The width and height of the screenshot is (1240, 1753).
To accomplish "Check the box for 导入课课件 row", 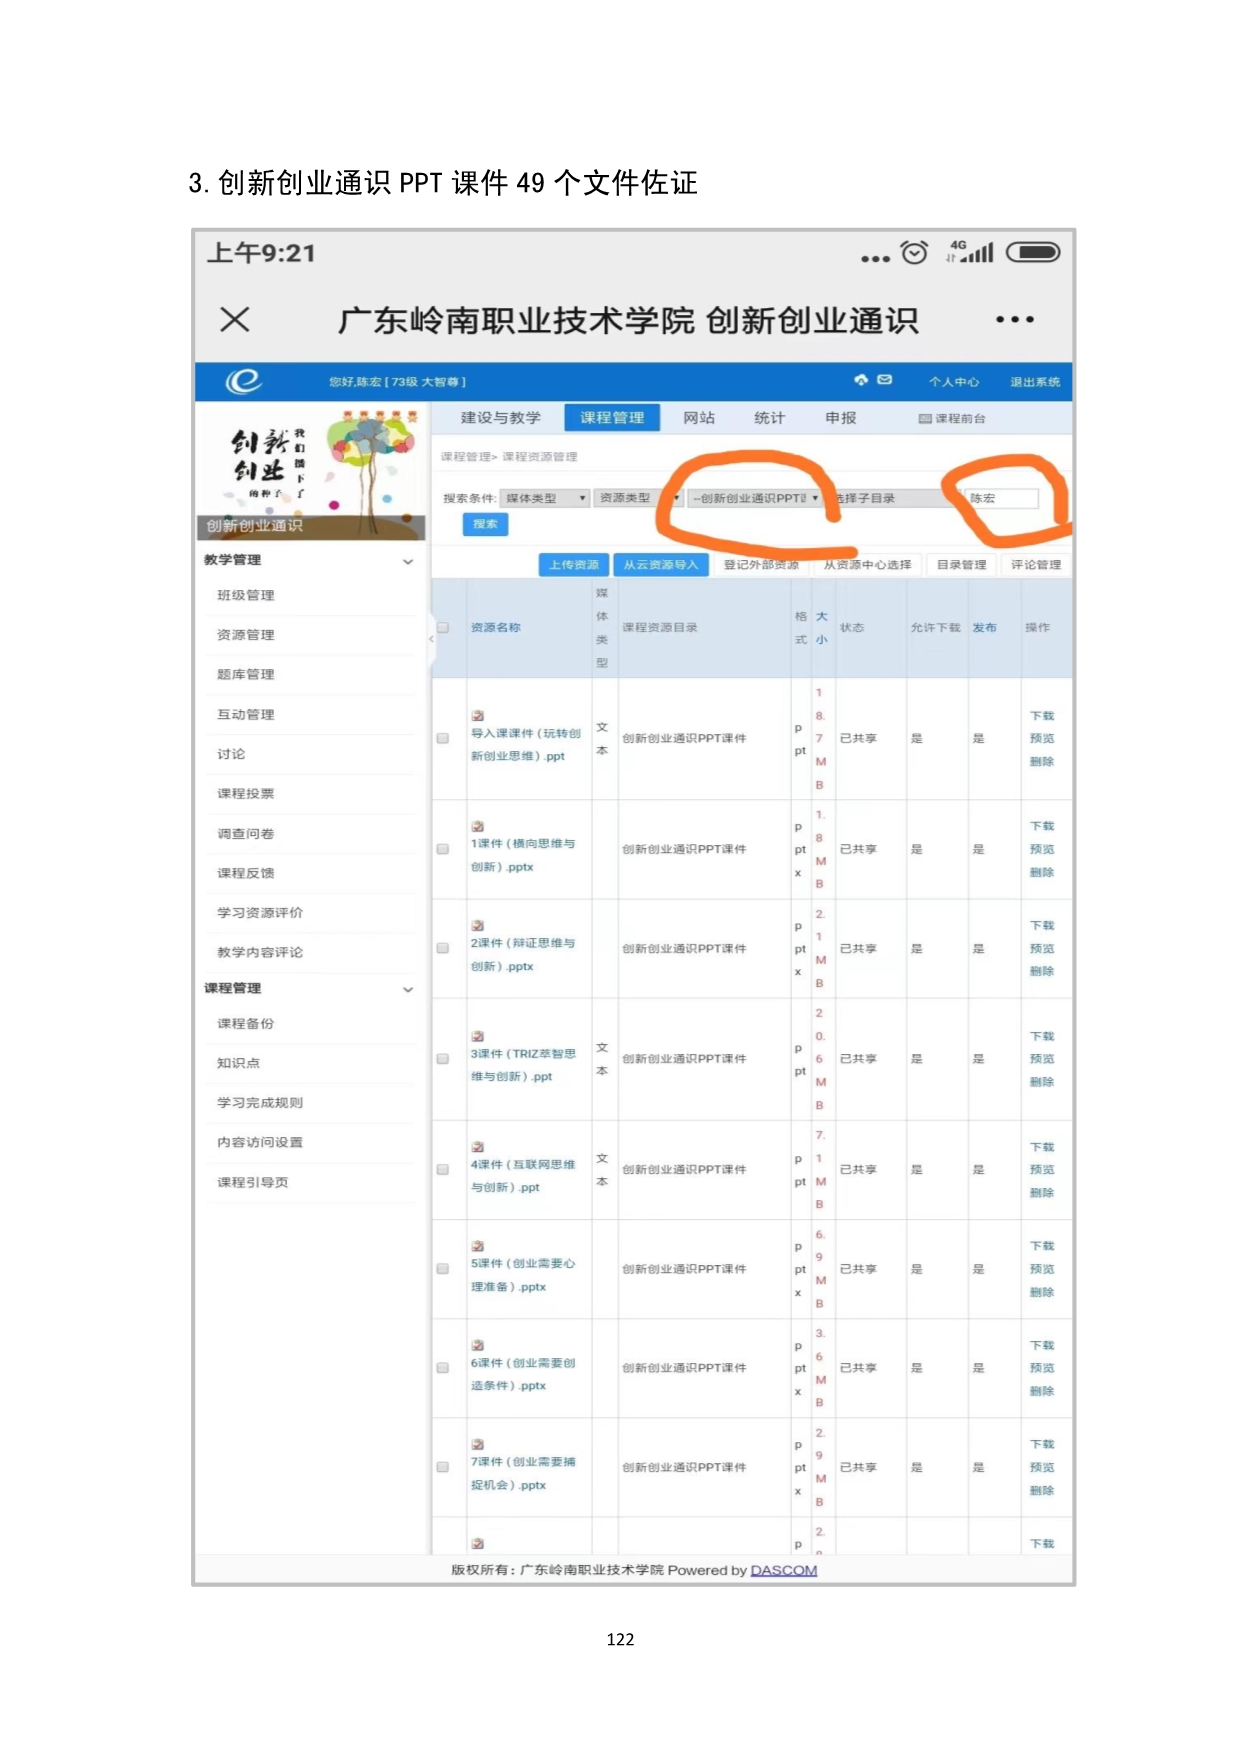I will click(443, 738).
